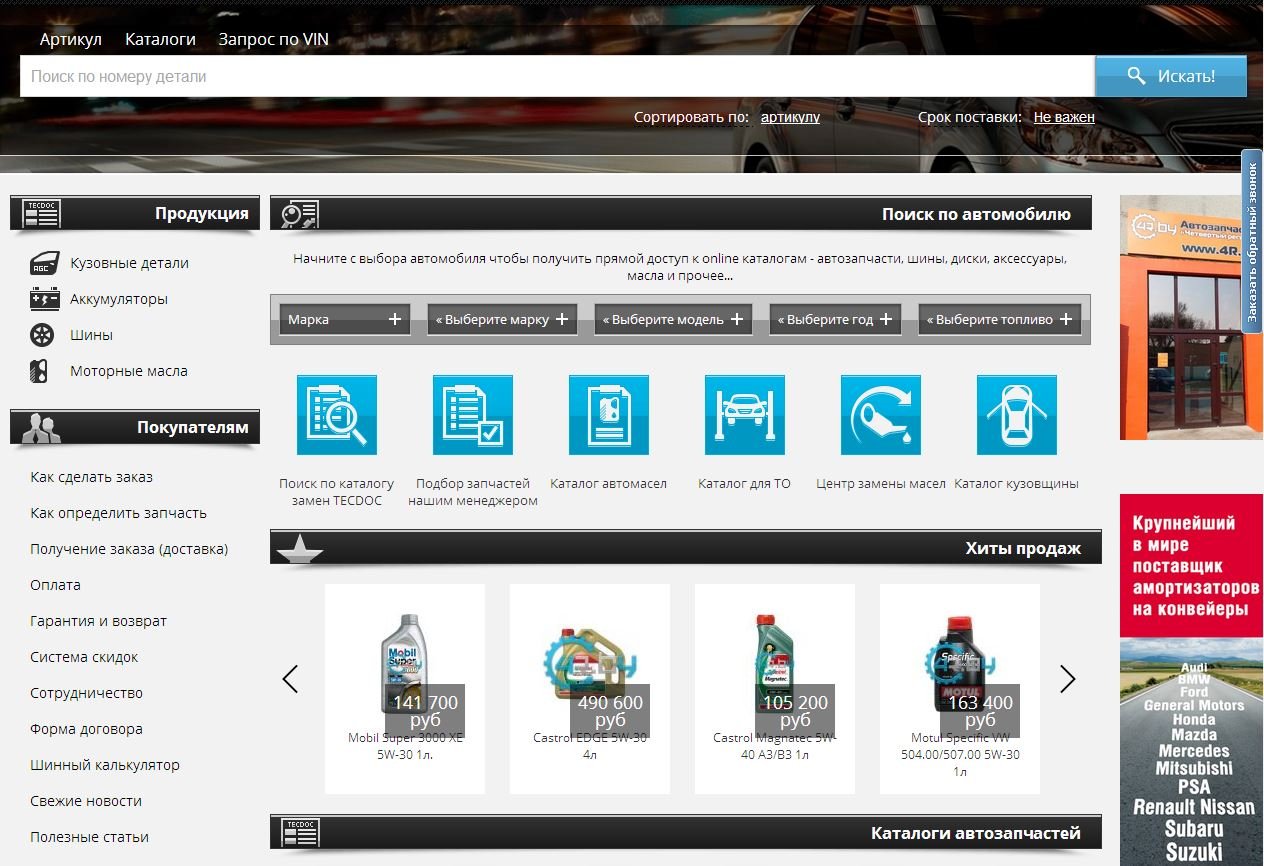Show previous bestsellers with left arrow
Viewport: 1264px width, 866px height.
click(290, 680)
